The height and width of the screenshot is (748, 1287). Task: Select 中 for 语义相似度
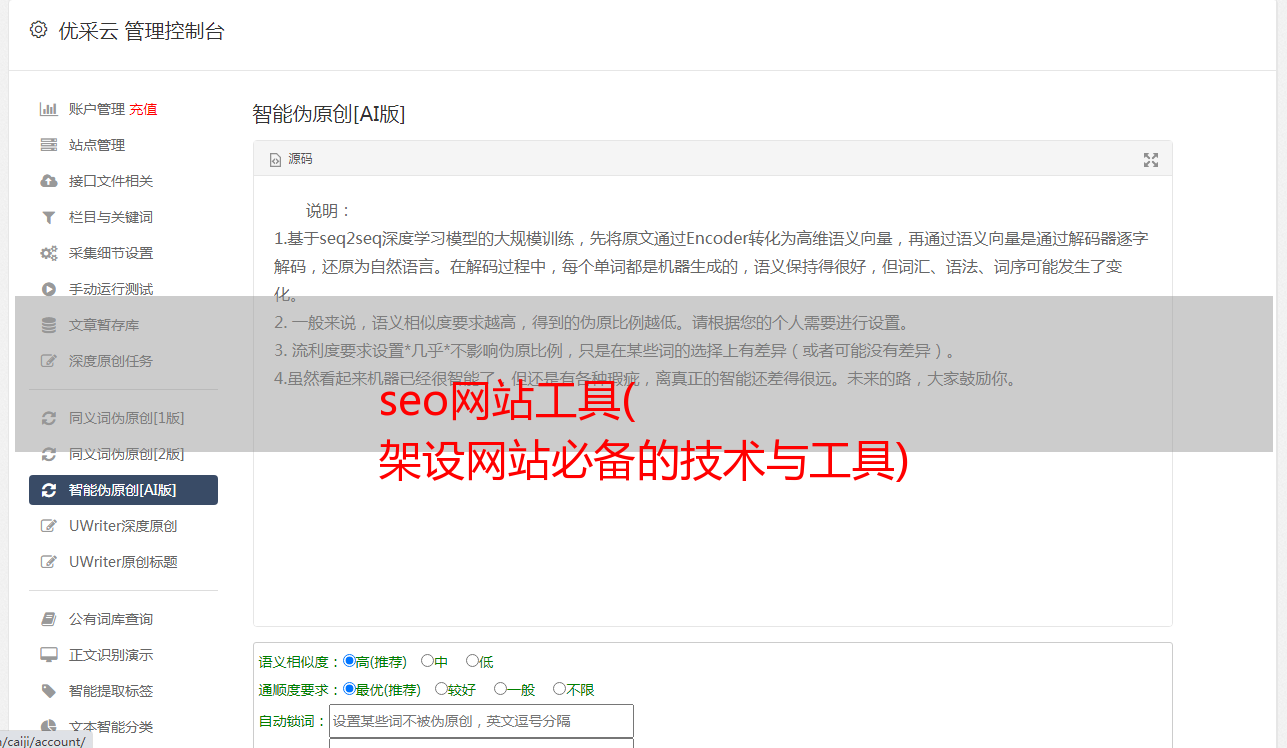(427, 661)
